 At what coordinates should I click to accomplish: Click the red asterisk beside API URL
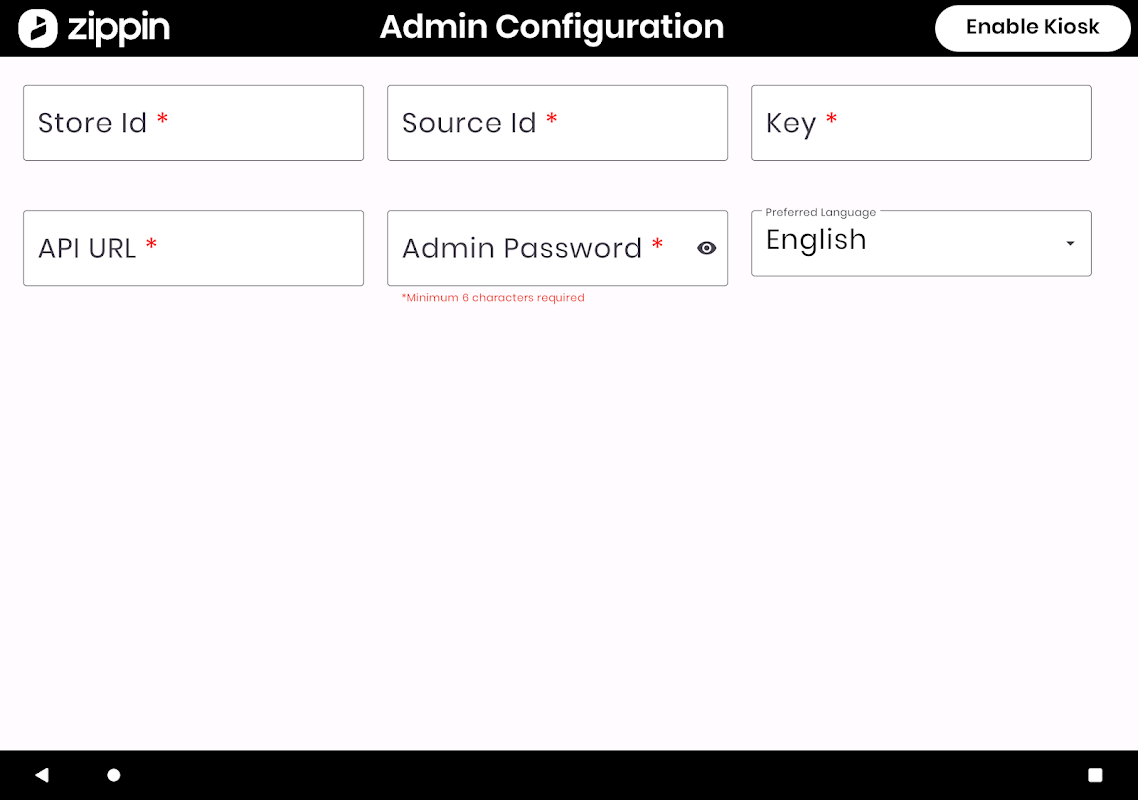[151, 246]
